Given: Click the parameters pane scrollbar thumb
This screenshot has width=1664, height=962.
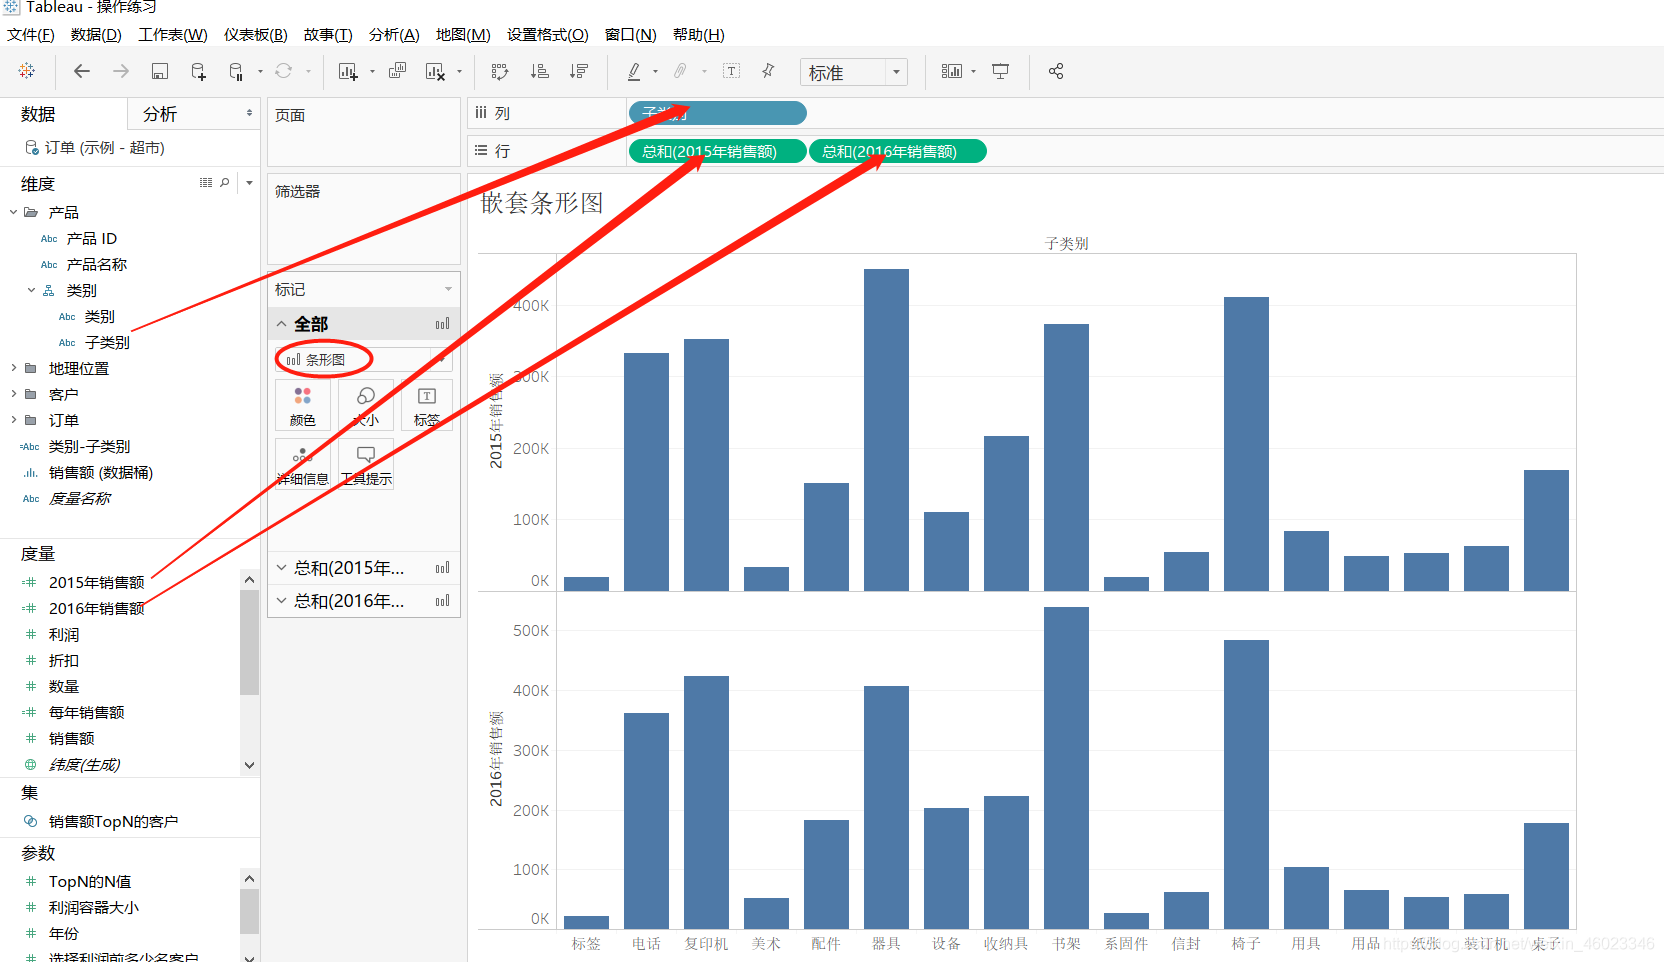Looking at the screenshot, I should click(249, 912).
